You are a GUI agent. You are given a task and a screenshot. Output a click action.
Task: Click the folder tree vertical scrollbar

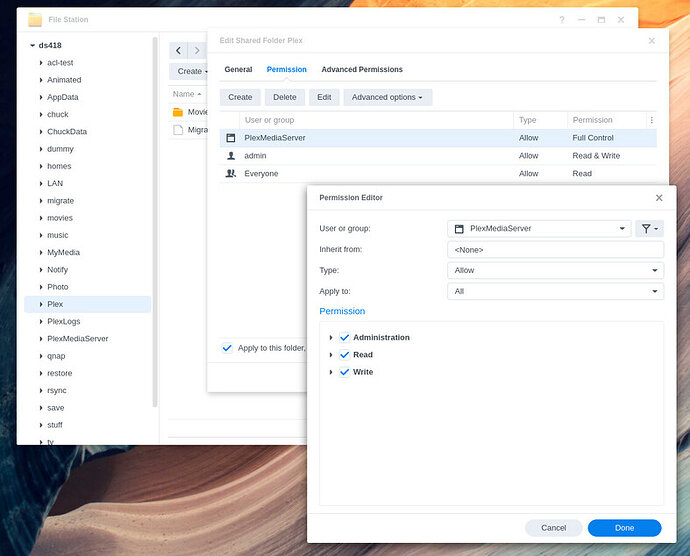155,222
